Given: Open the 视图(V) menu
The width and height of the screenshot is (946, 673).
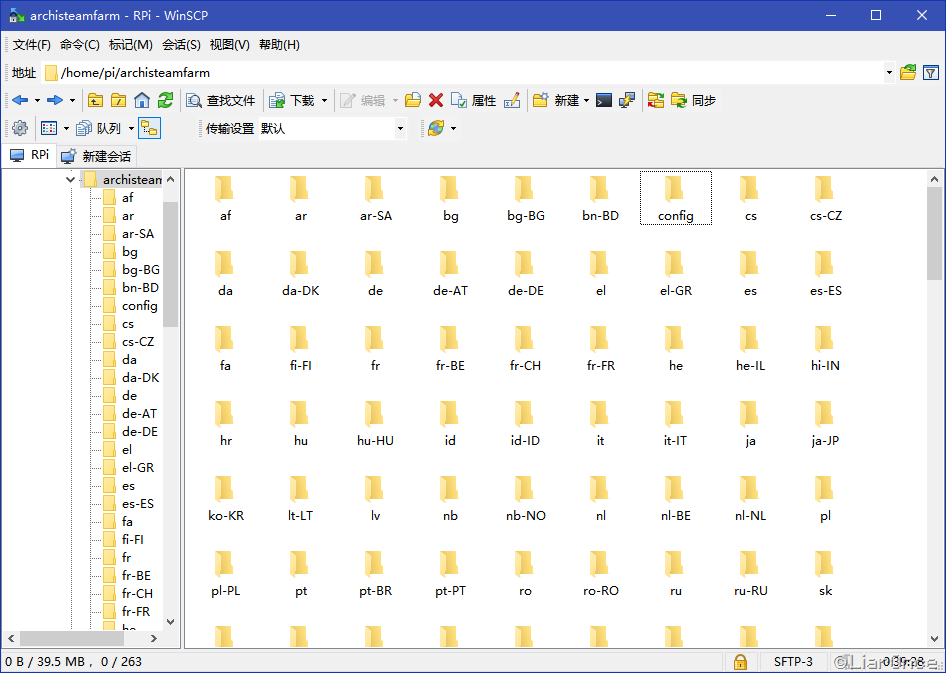Looking at the screenshot, I should [x=229, y=45].
